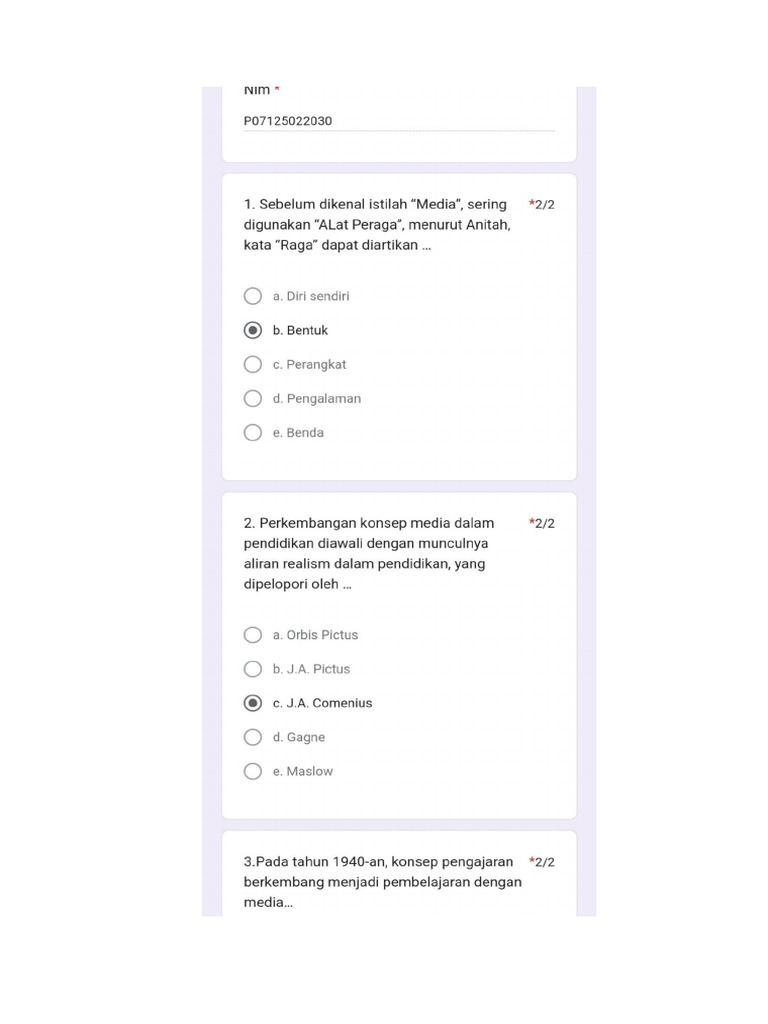Select option b. J.A. Pictus
This screenshot has width=768, height=1024.
point(253,669)
